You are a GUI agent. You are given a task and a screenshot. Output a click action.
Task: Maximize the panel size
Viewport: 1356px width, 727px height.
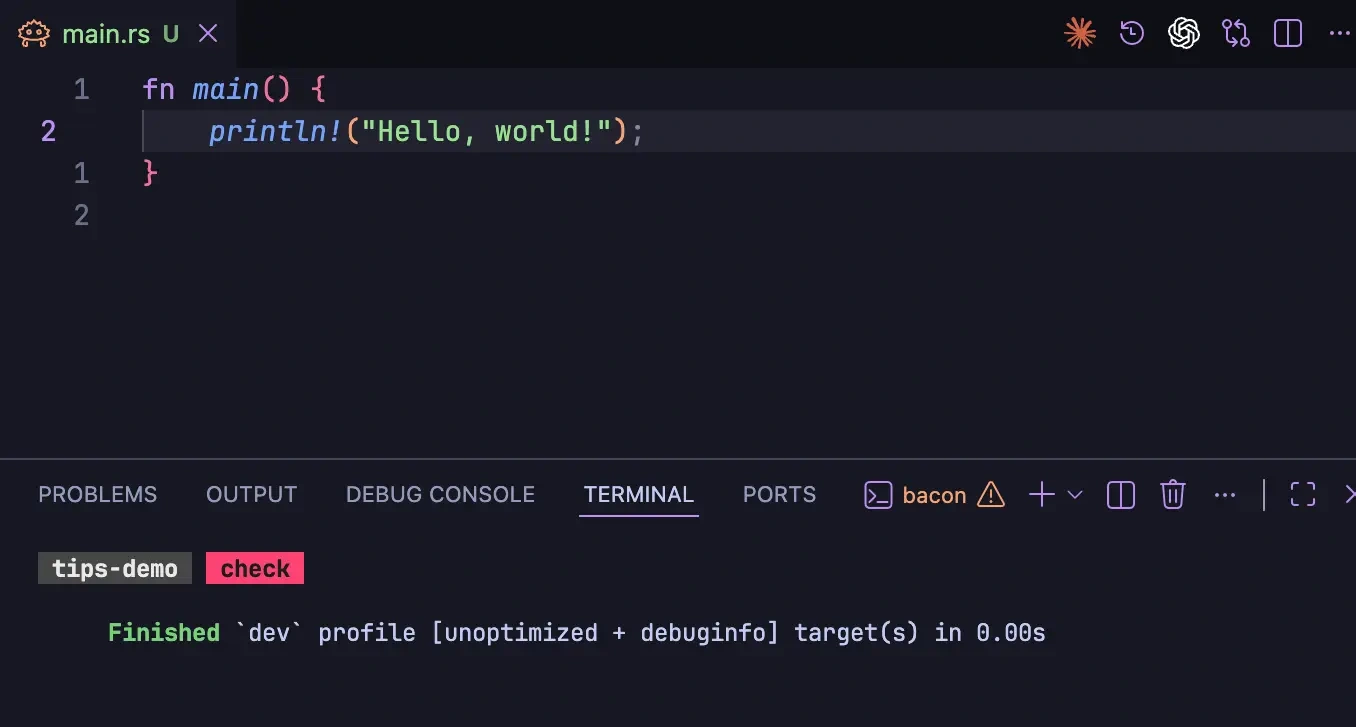coord(1303,495)
